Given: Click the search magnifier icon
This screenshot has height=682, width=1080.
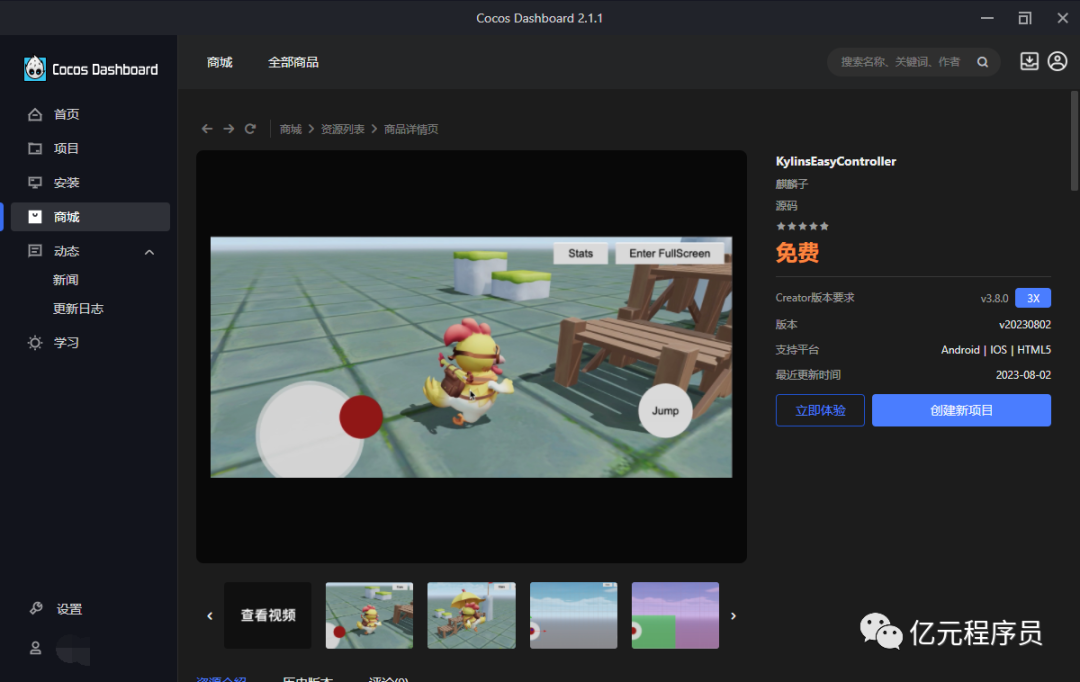Looking at the screenshot, I should tap(983, 62).
